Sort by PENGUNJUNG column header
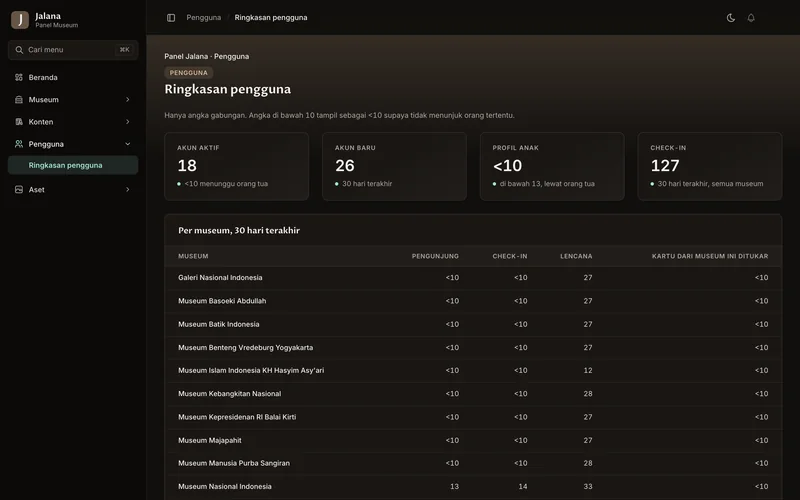This screenshot has height=500, width=800. [435, 256]
